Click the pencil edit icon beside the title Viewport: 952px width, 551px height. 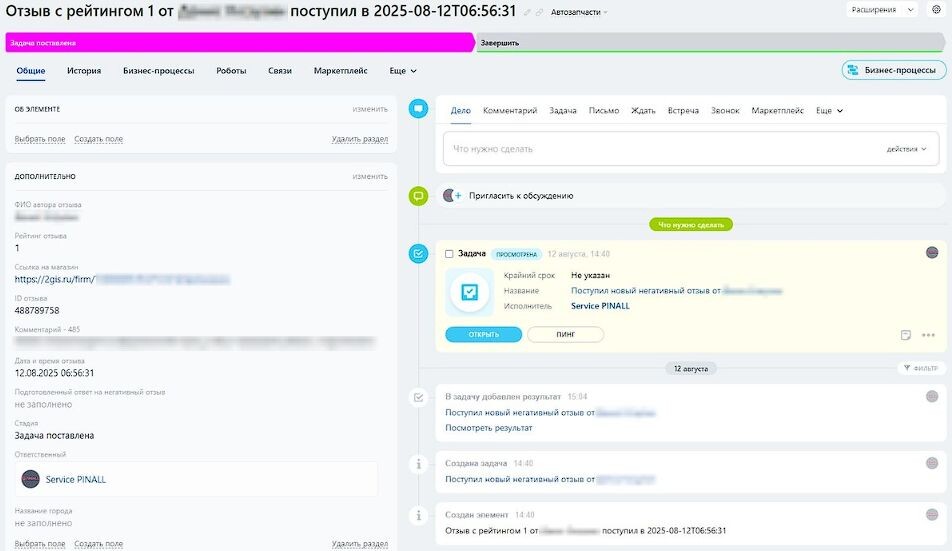click(528, 12)
